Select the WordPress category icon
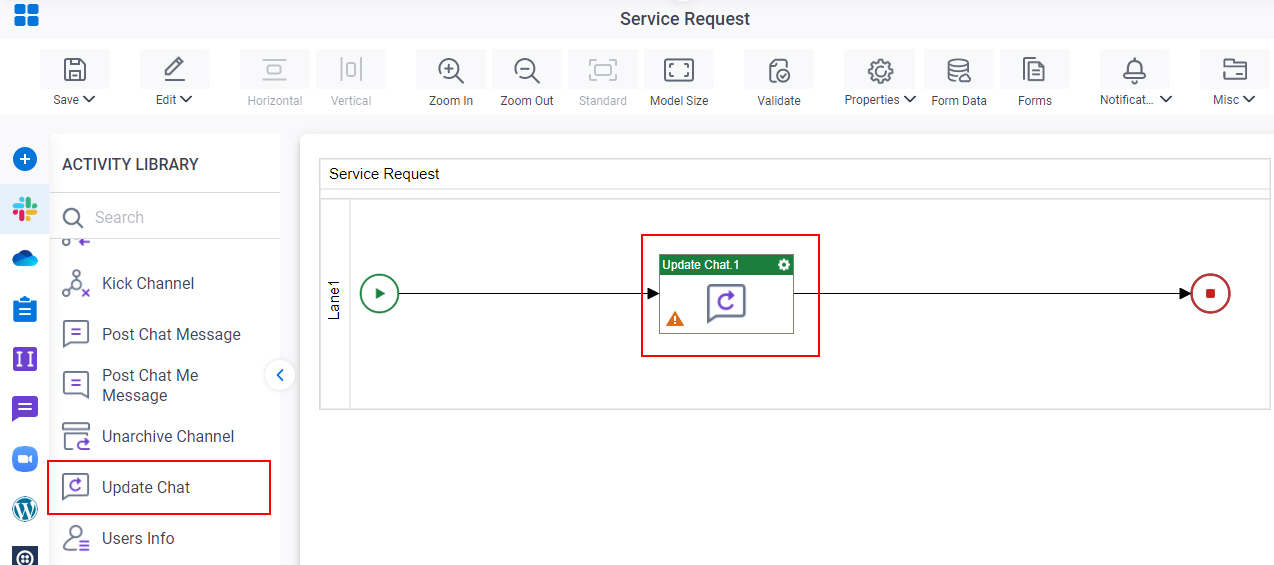The width and height of the screenshot is (1274, 565). click(x=25, y=509)
